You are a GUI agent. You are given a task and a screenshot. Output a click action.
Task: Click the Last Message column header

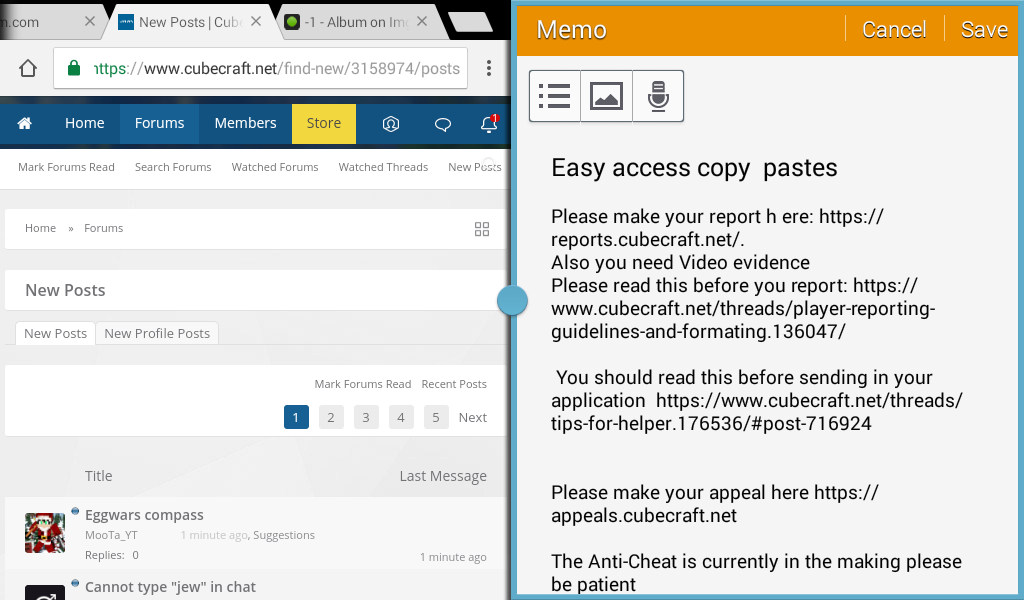pos(443,476)
